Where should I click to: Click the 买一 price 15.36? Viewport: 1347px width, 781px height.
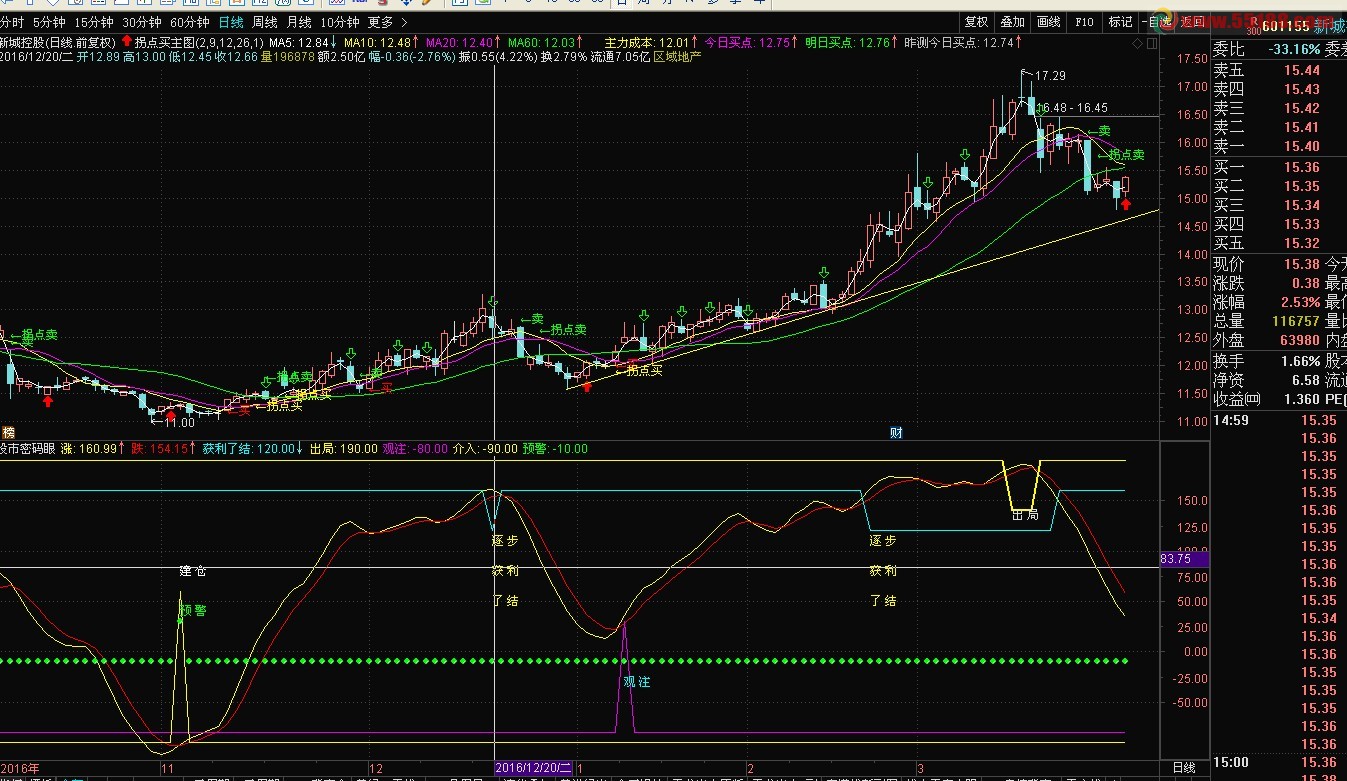click(1302, 167)
